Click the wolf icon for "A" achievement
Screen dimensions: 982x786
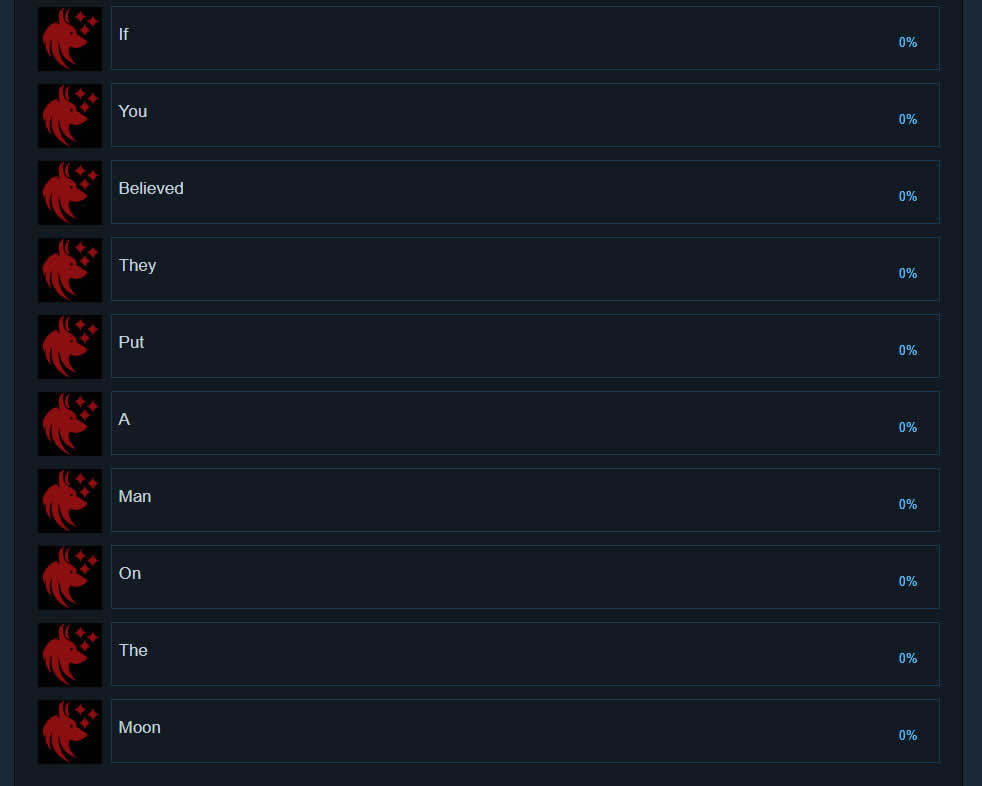[x=70, y=424]
